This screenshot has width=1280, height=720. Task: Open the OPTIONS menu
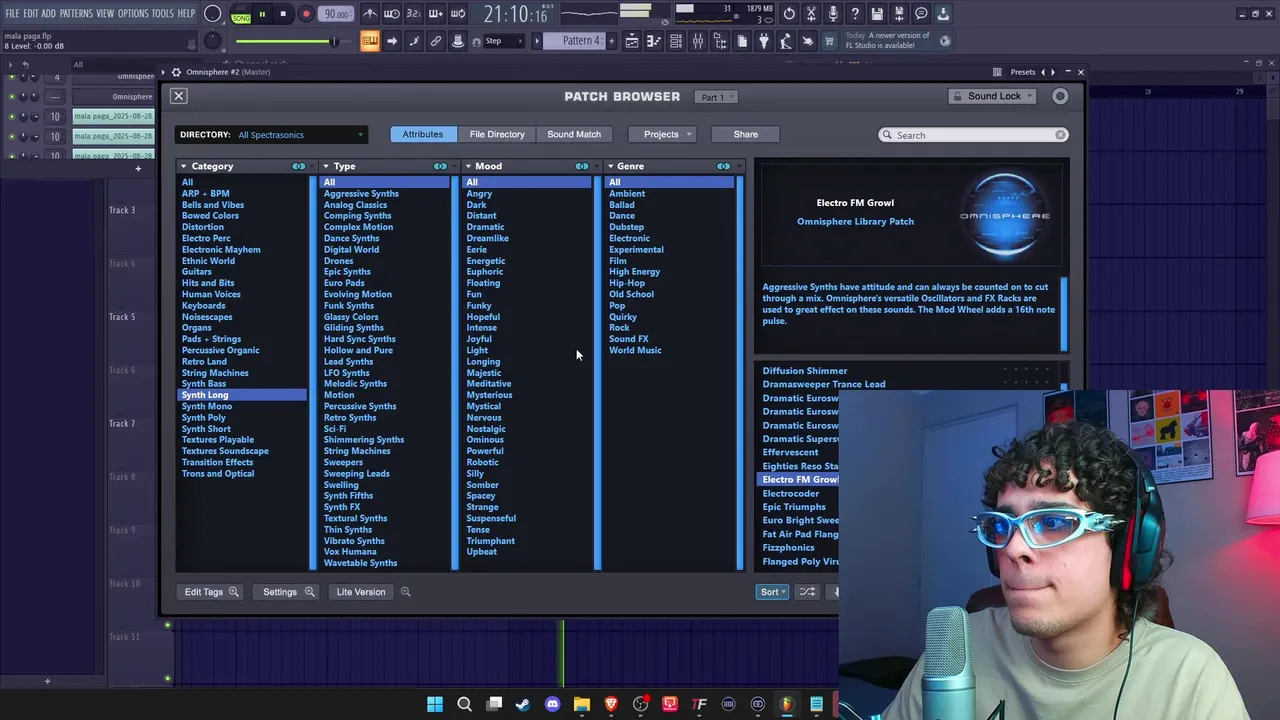(x=133, y=14)
